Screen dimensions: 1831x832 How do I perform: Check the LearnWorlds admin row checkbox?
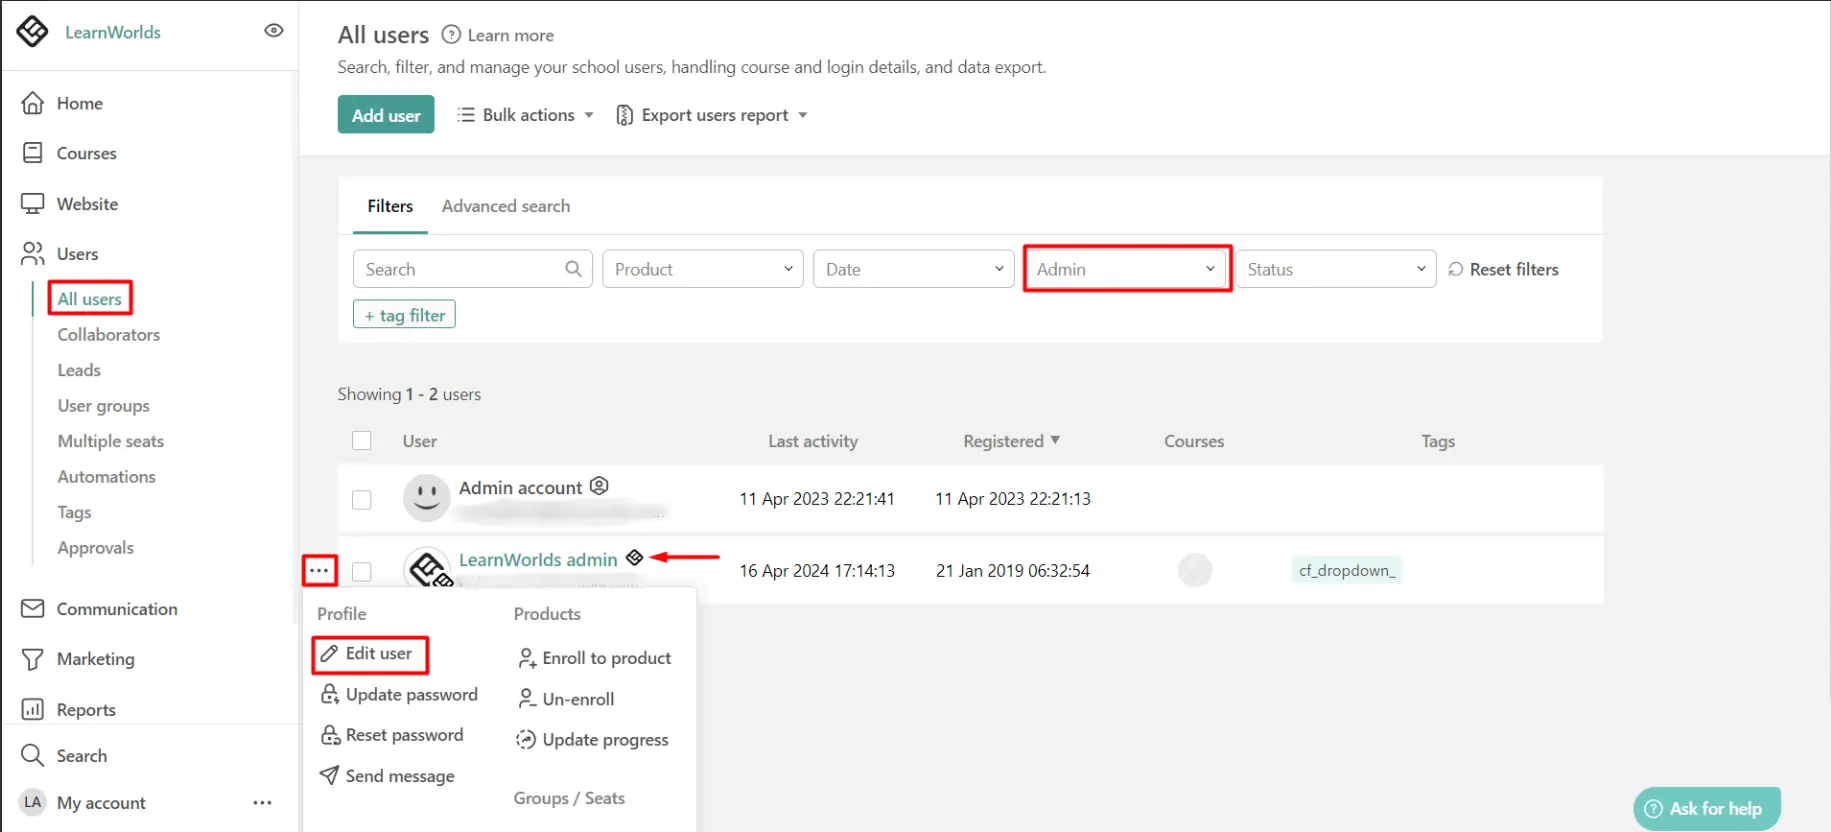point(362,571)
